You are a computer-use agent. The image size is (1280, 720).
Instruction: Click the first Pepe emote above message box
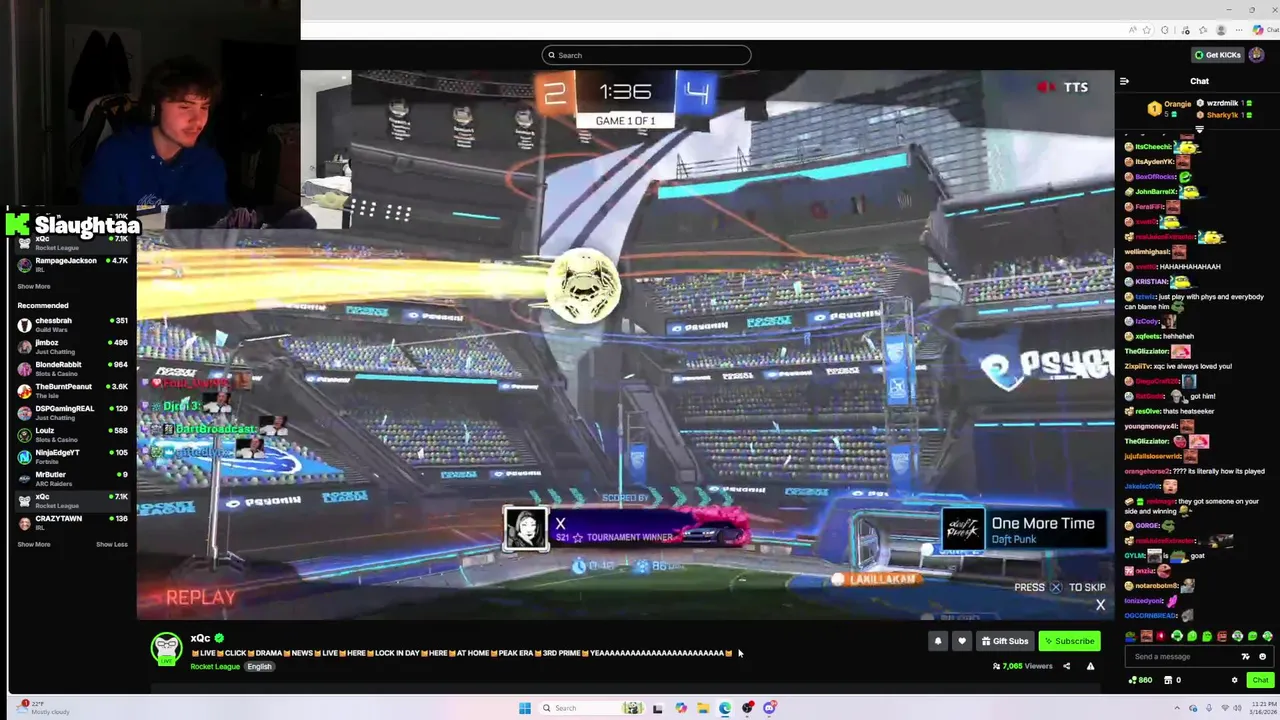coord(1130,636)
